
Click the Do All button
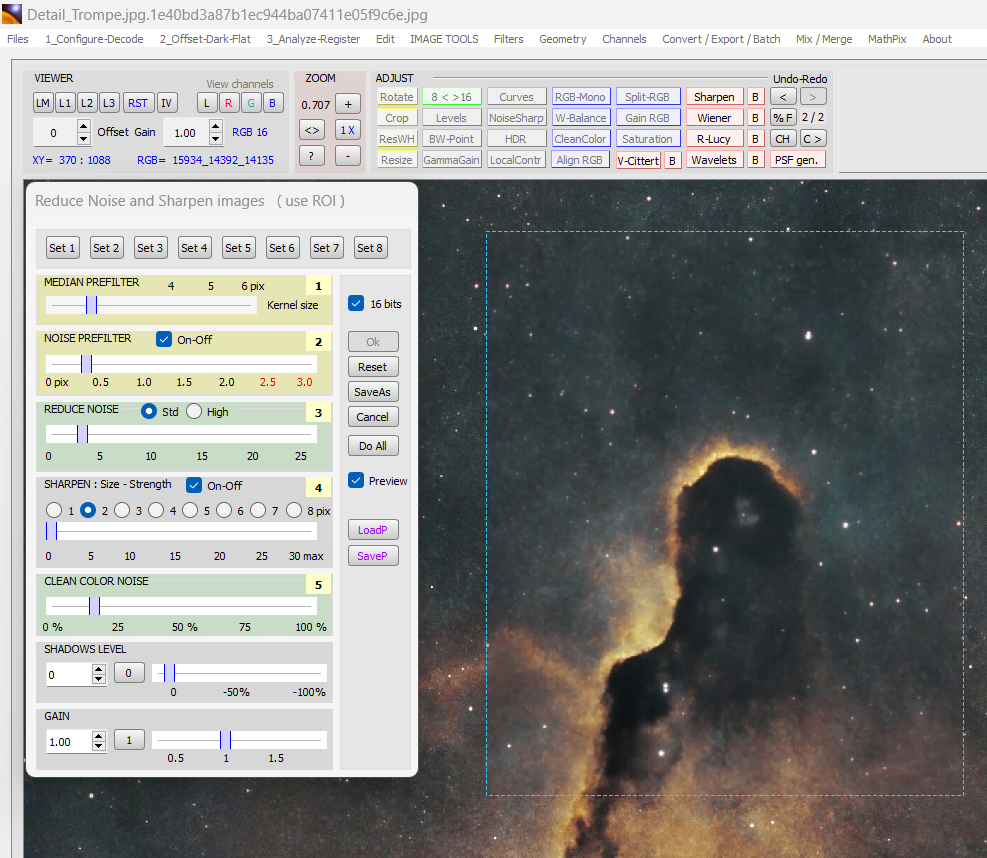tap(372, 446)
